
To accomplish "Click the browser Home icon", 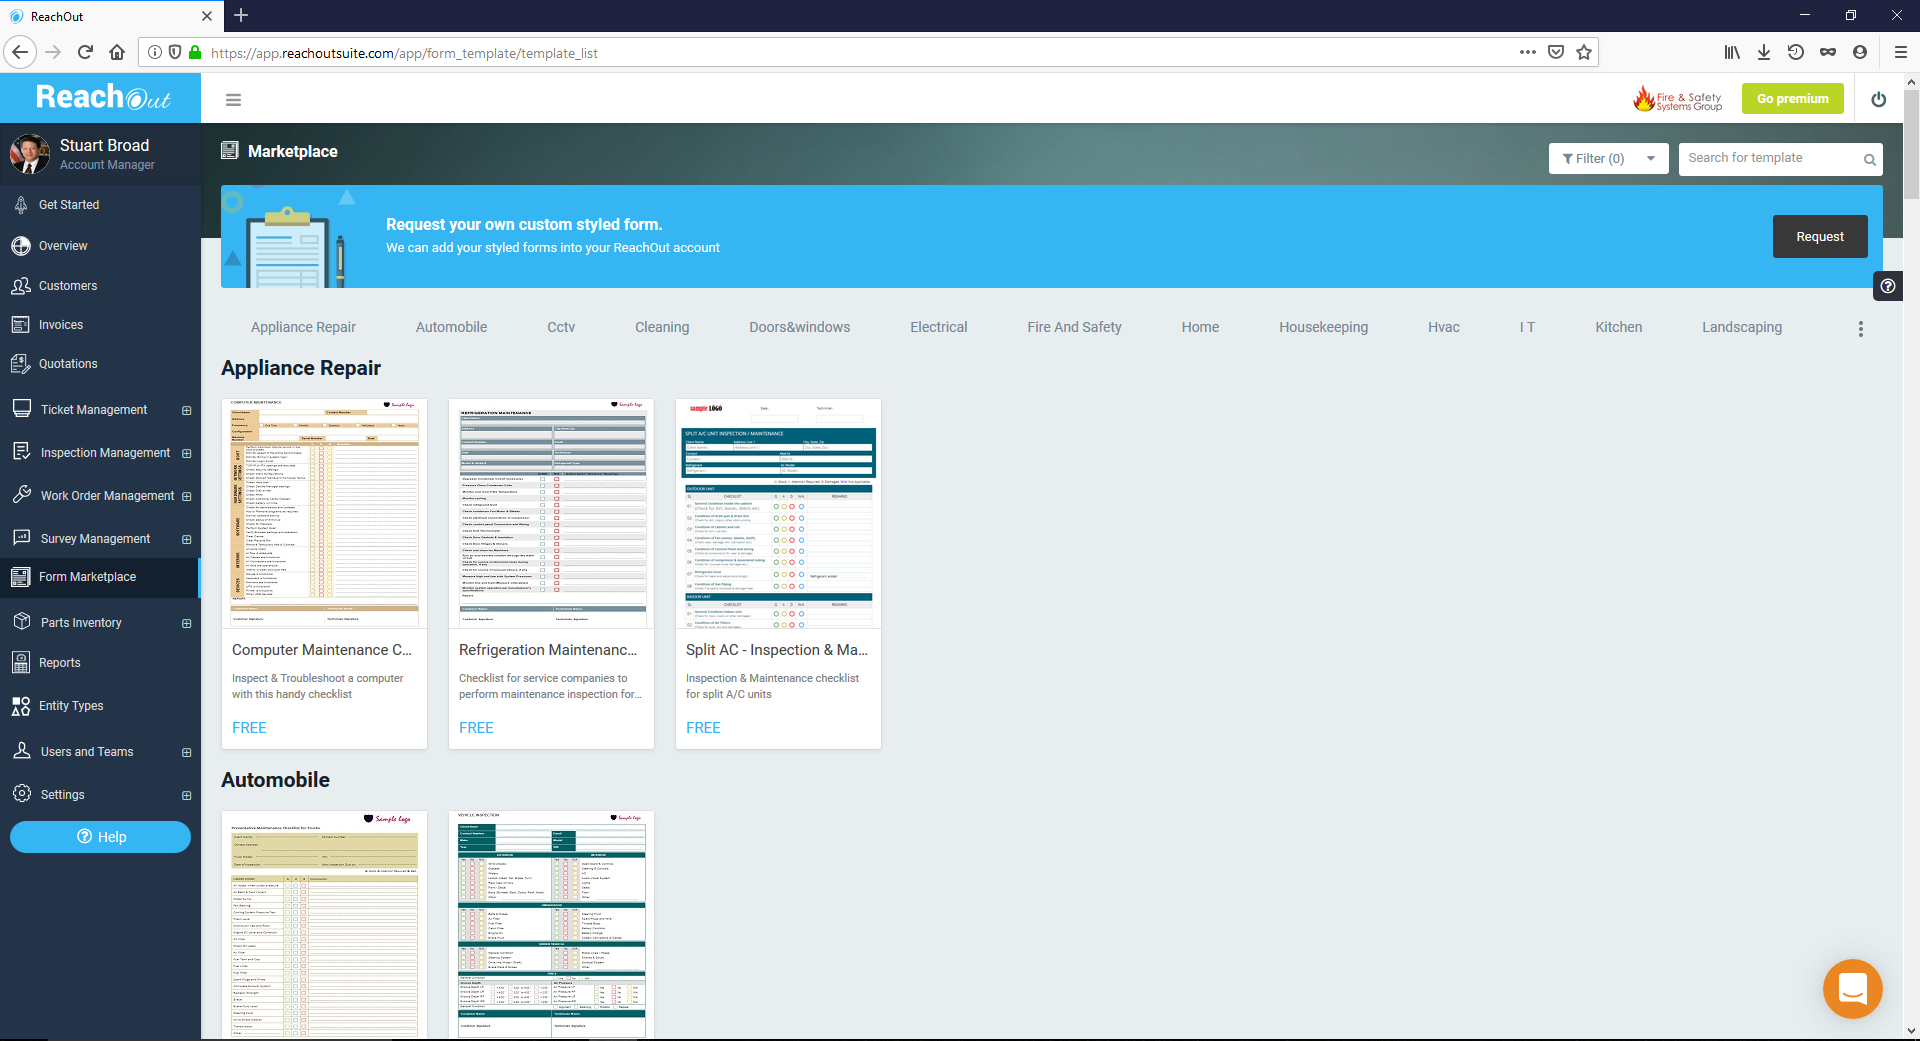I will click(117, 52).
